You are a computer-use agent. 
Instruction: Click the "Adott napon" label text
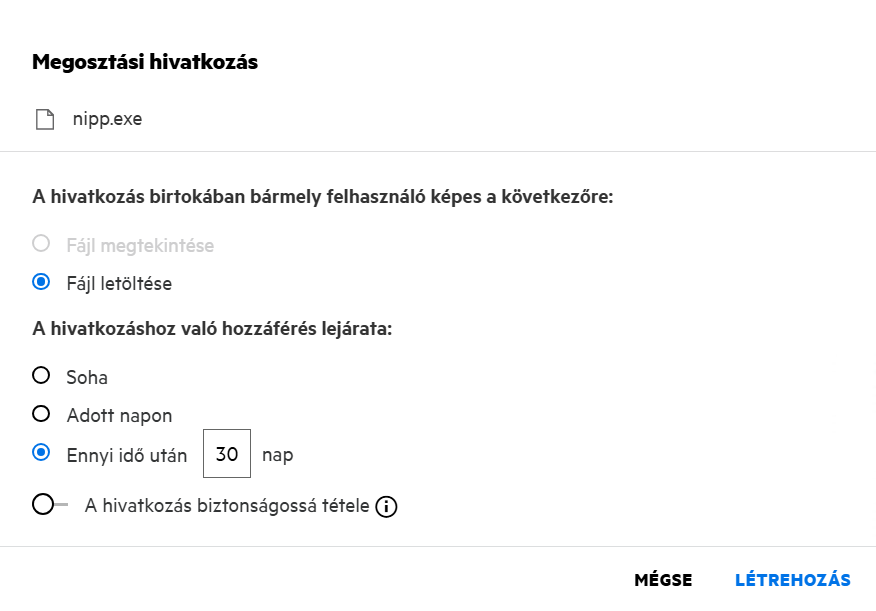pyautogui.click(x=119, y=415)
